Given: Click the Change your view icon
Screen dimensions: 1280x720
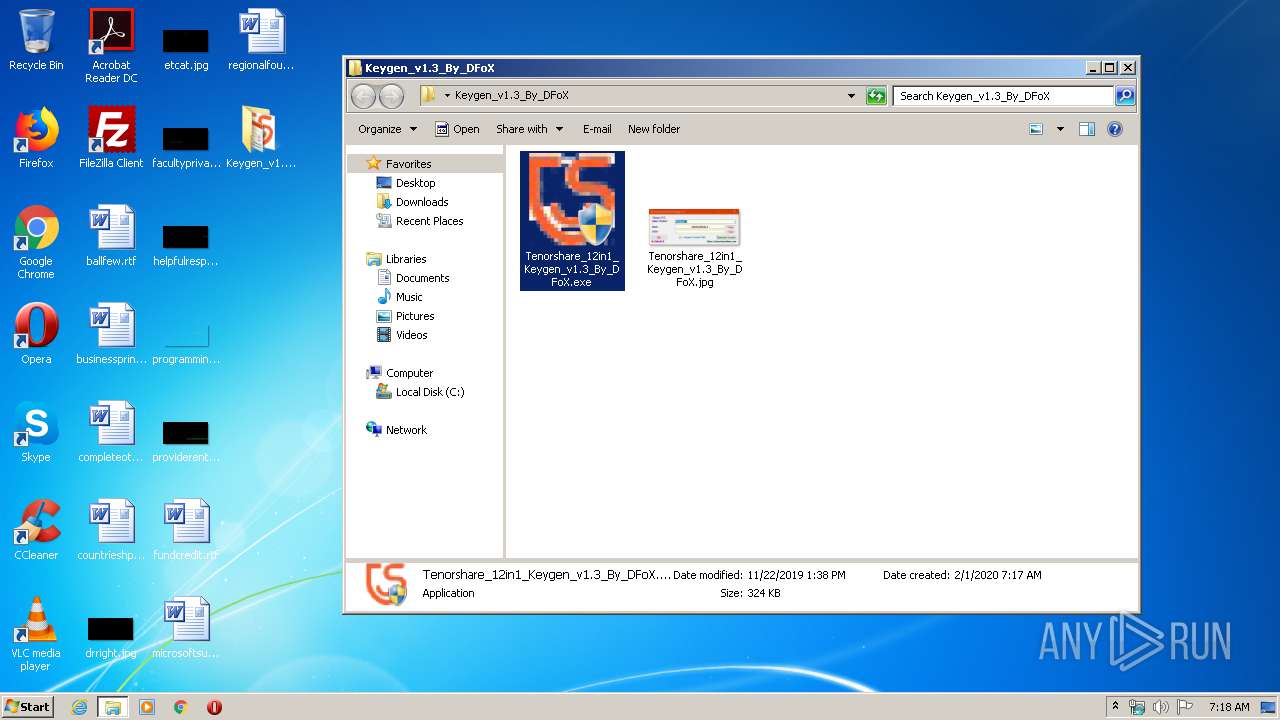Looking at the screenshot, I should [x=1036, y=129].
